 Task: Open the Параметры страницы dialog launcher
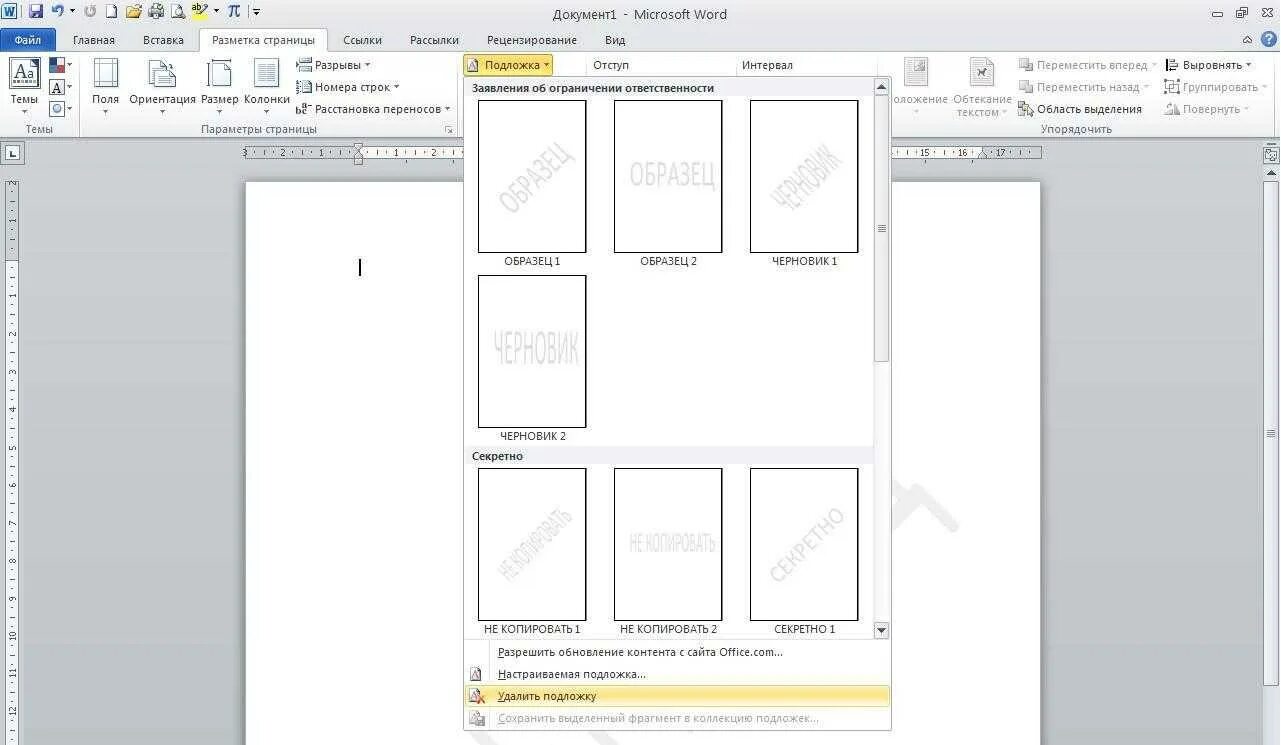(x=448, y=130)
